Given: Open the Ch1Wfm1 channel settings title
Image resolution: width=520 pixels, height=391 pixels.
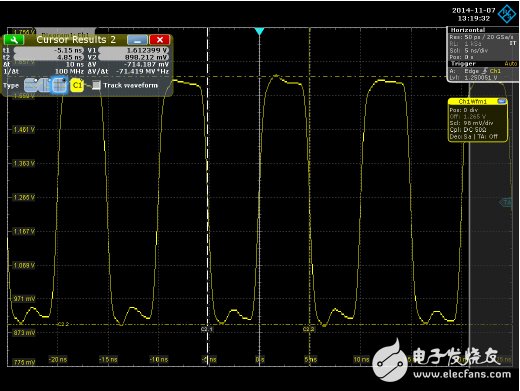Looking at the screenshot, I should click(473, 101).
